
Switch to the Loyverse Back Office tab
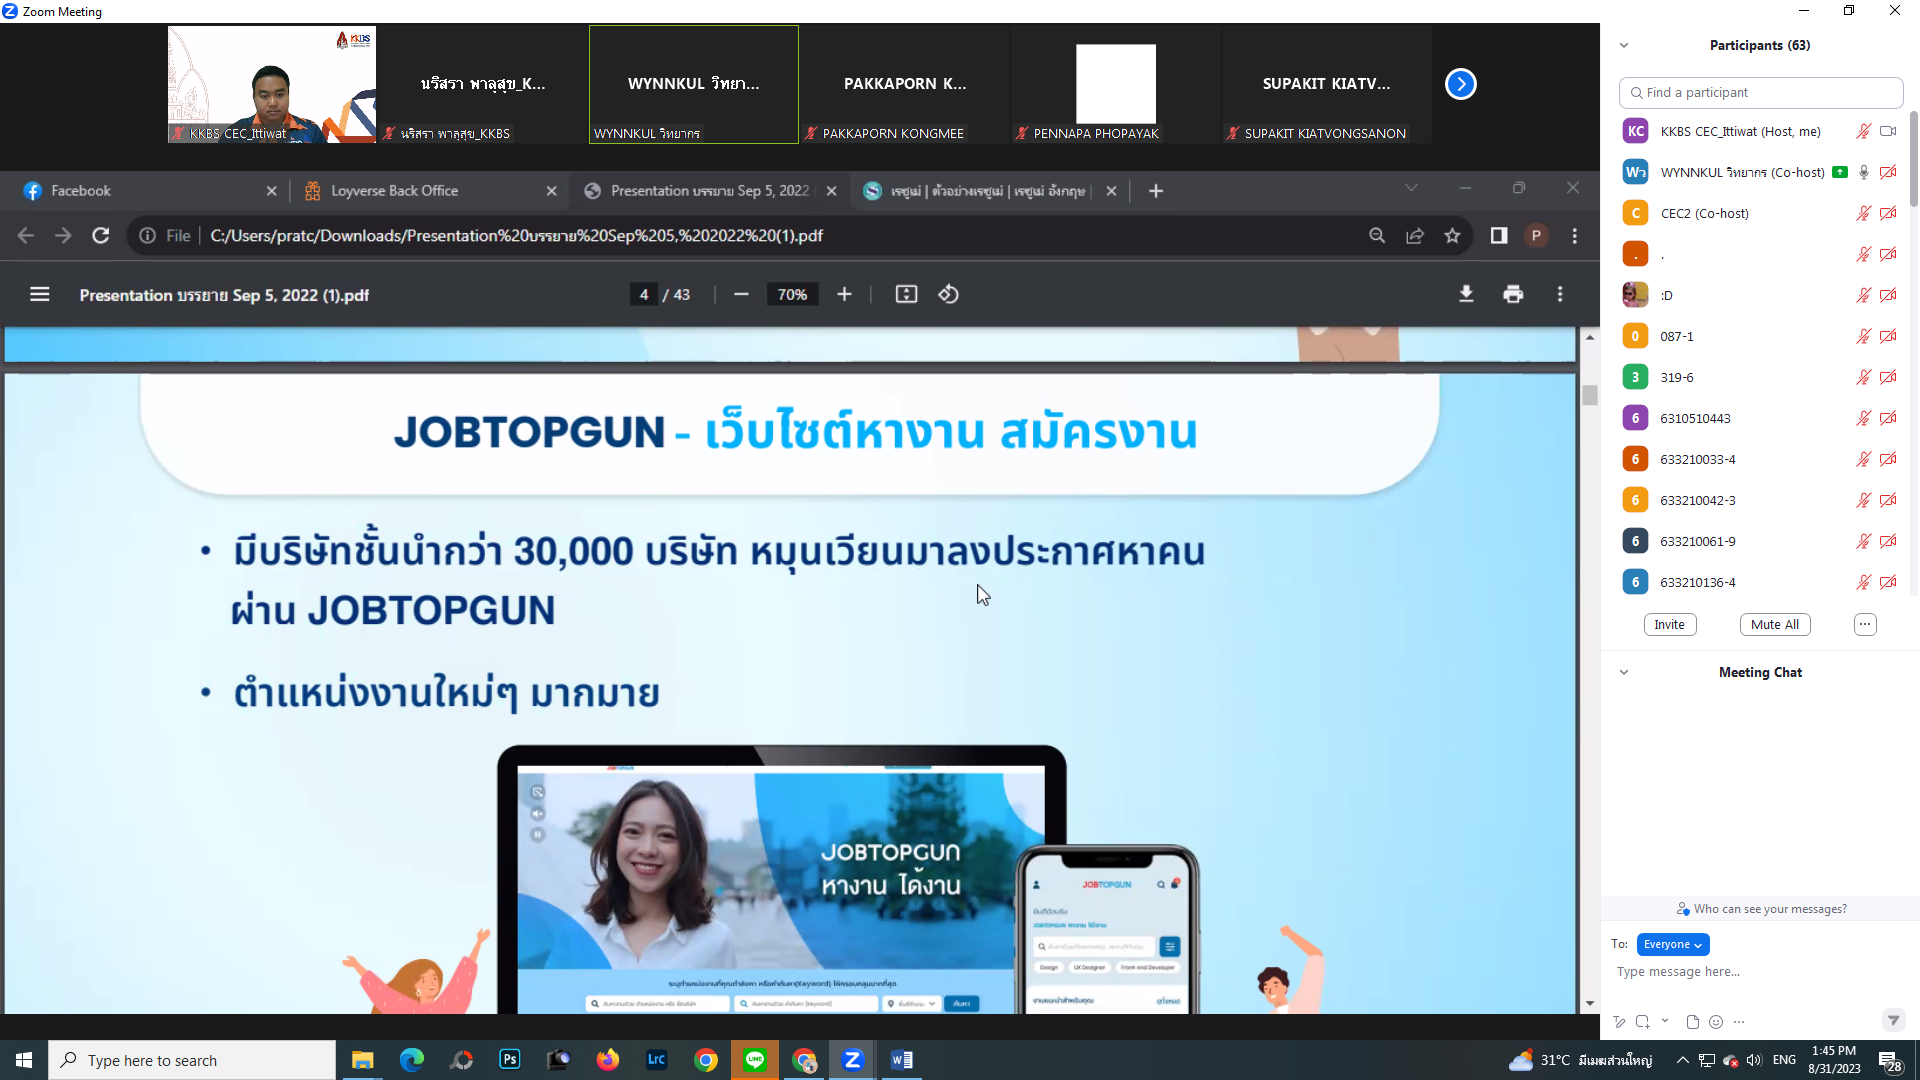[x=430, y=191]
